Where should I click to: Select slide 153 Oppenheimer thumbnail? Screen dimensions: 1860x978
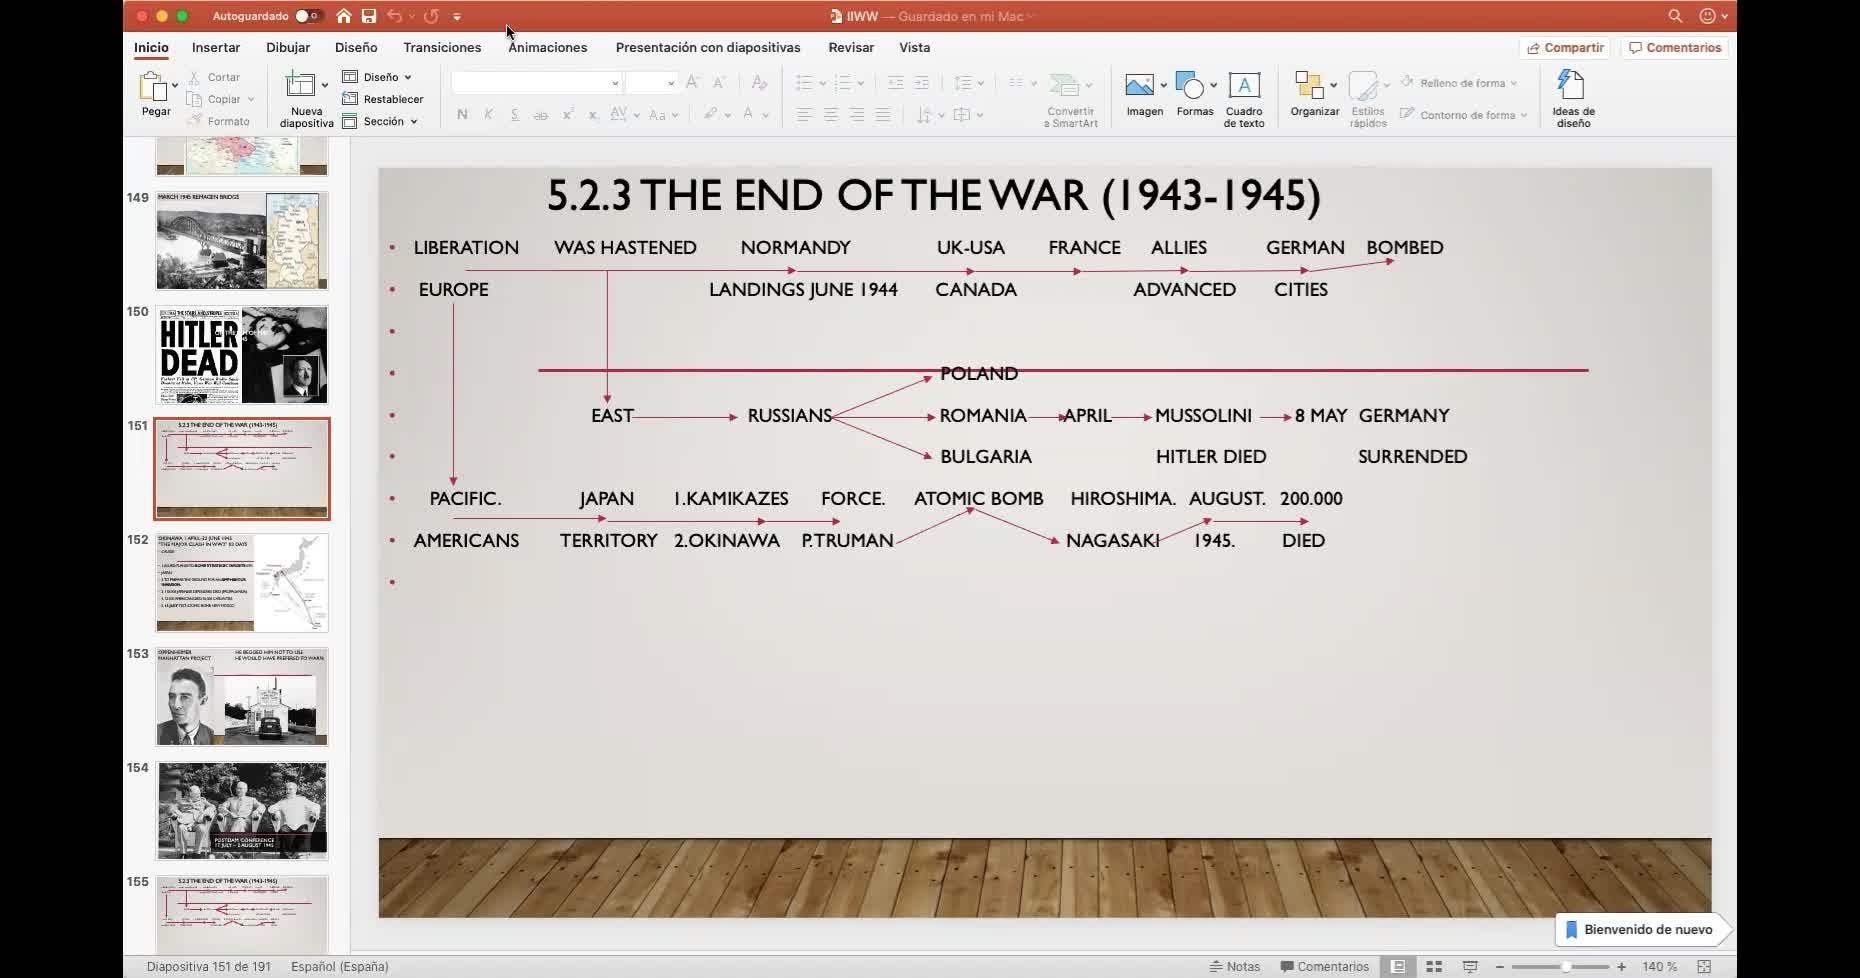[242, 697]
